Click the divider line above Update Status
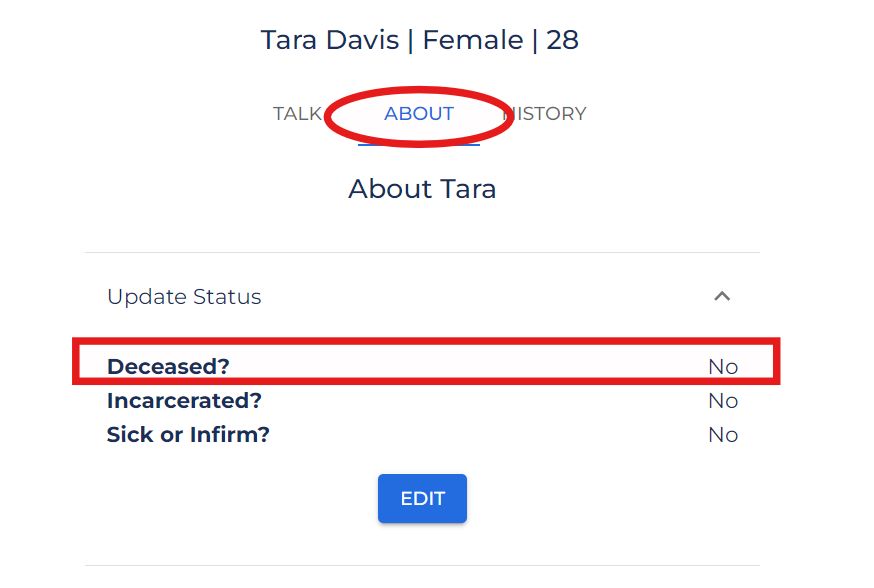This screenshot has width=874, height=588. (422, 252)
